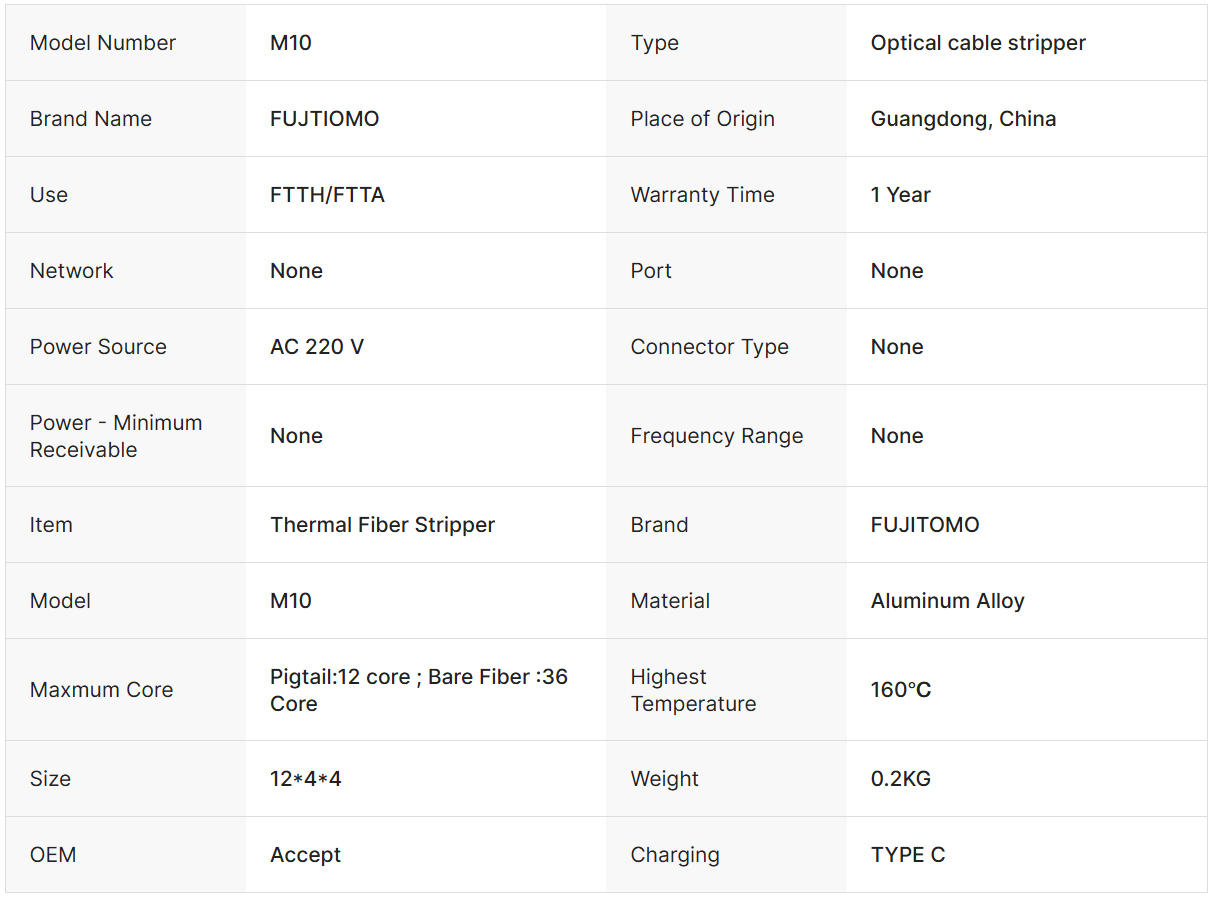The image size is (1213, 900).
Task: Select the "Frequency Range" label
Action: click(717, 436)
